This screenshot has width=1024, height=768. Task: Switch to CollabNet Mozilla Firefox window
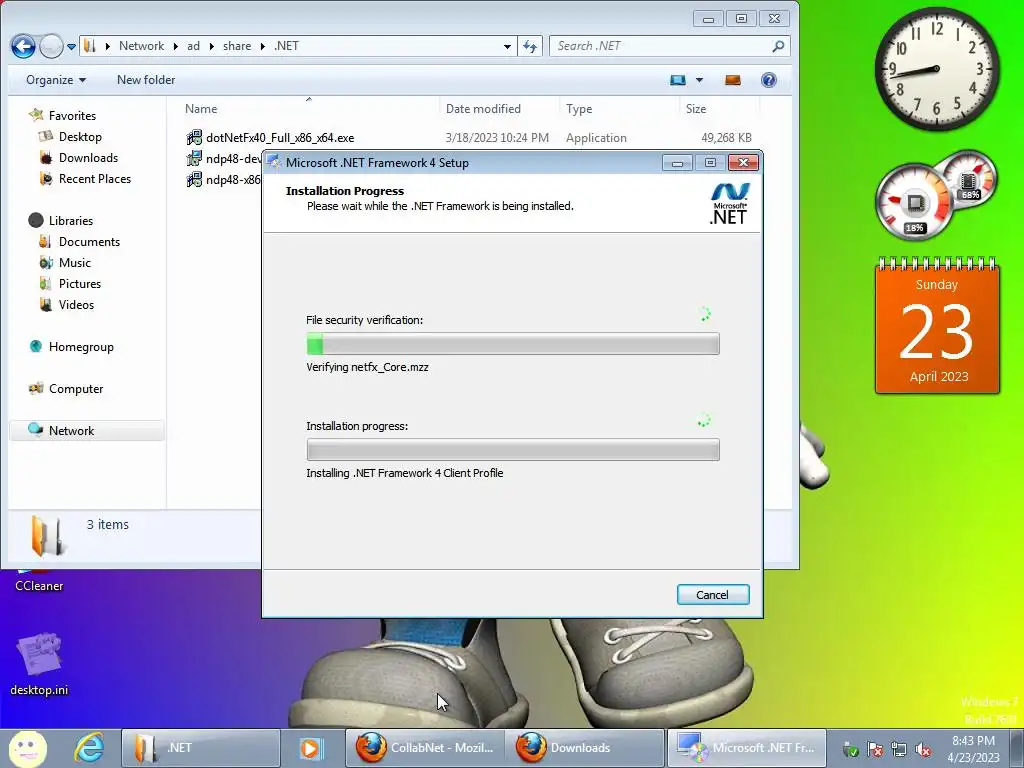424,748
